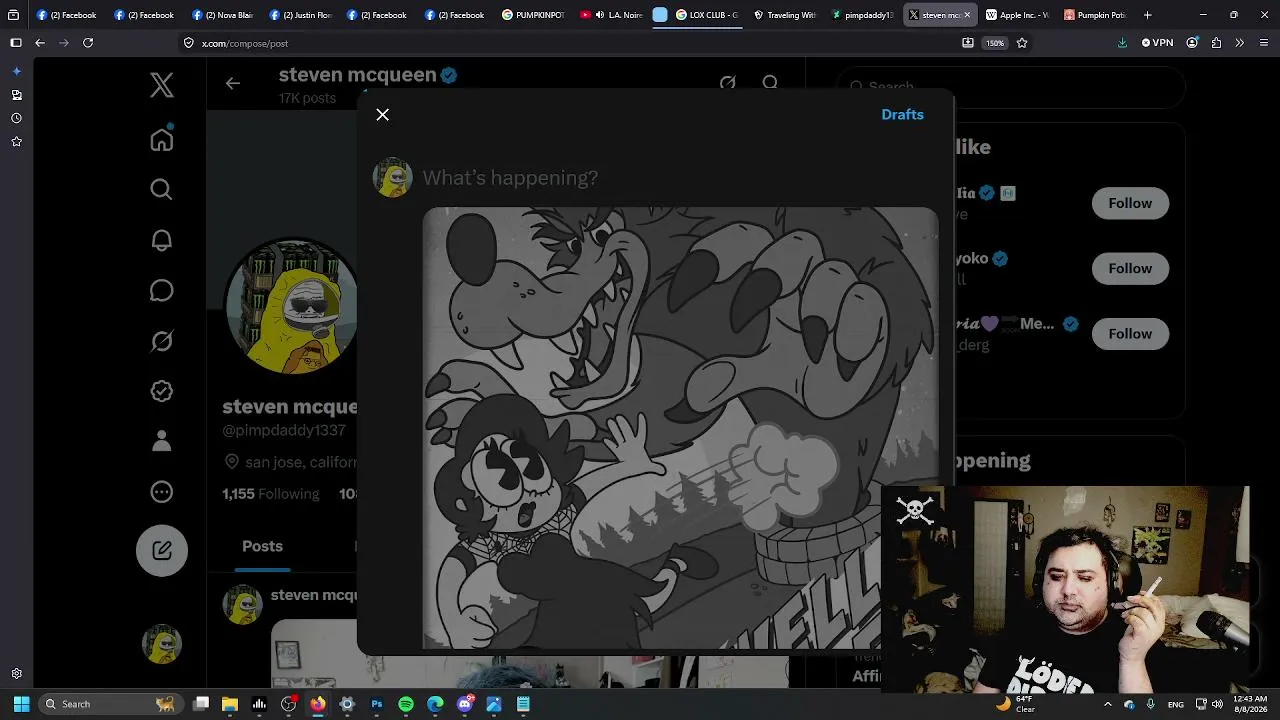Open Discord from the taskbar
Viewport: 1280px width, 720px height.
(464, 704)
